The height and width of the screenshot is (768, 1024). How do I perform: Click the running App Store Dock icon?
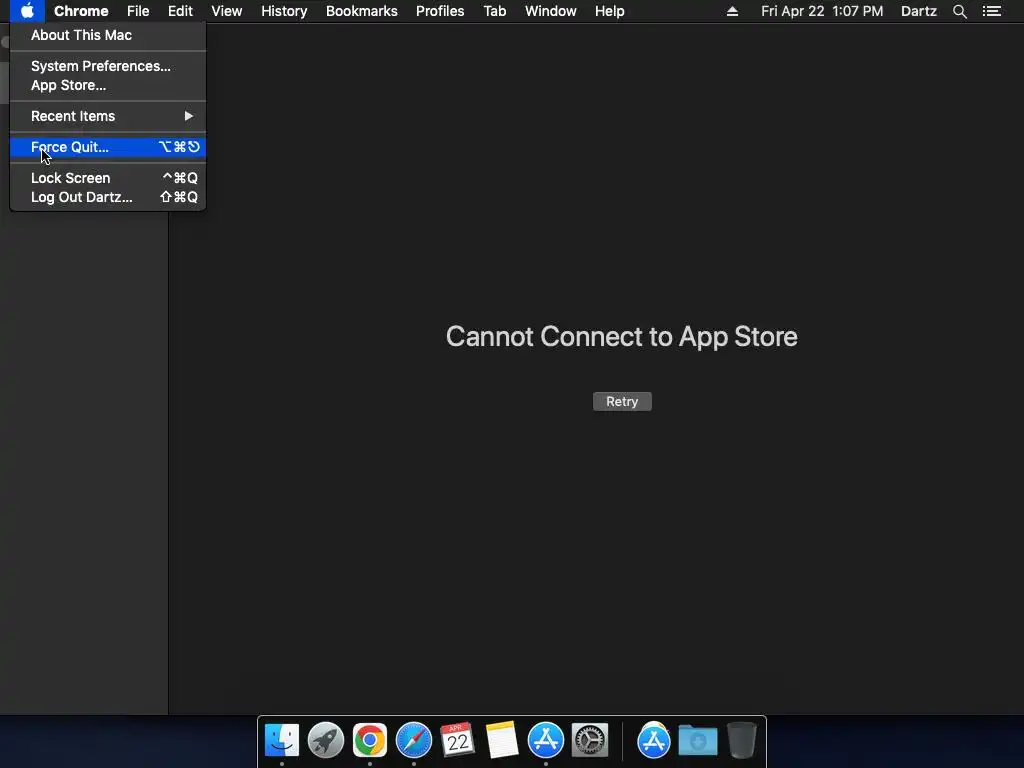point(545,740)
